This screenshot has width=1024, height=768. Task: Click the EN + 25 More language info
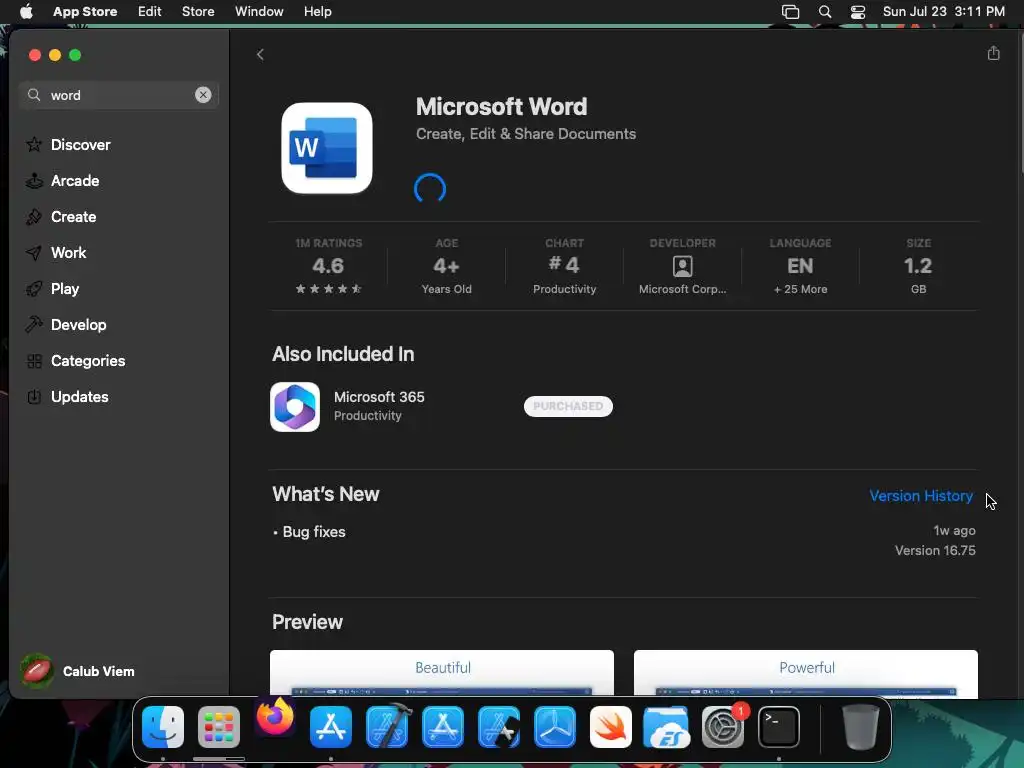coord(801,268)
